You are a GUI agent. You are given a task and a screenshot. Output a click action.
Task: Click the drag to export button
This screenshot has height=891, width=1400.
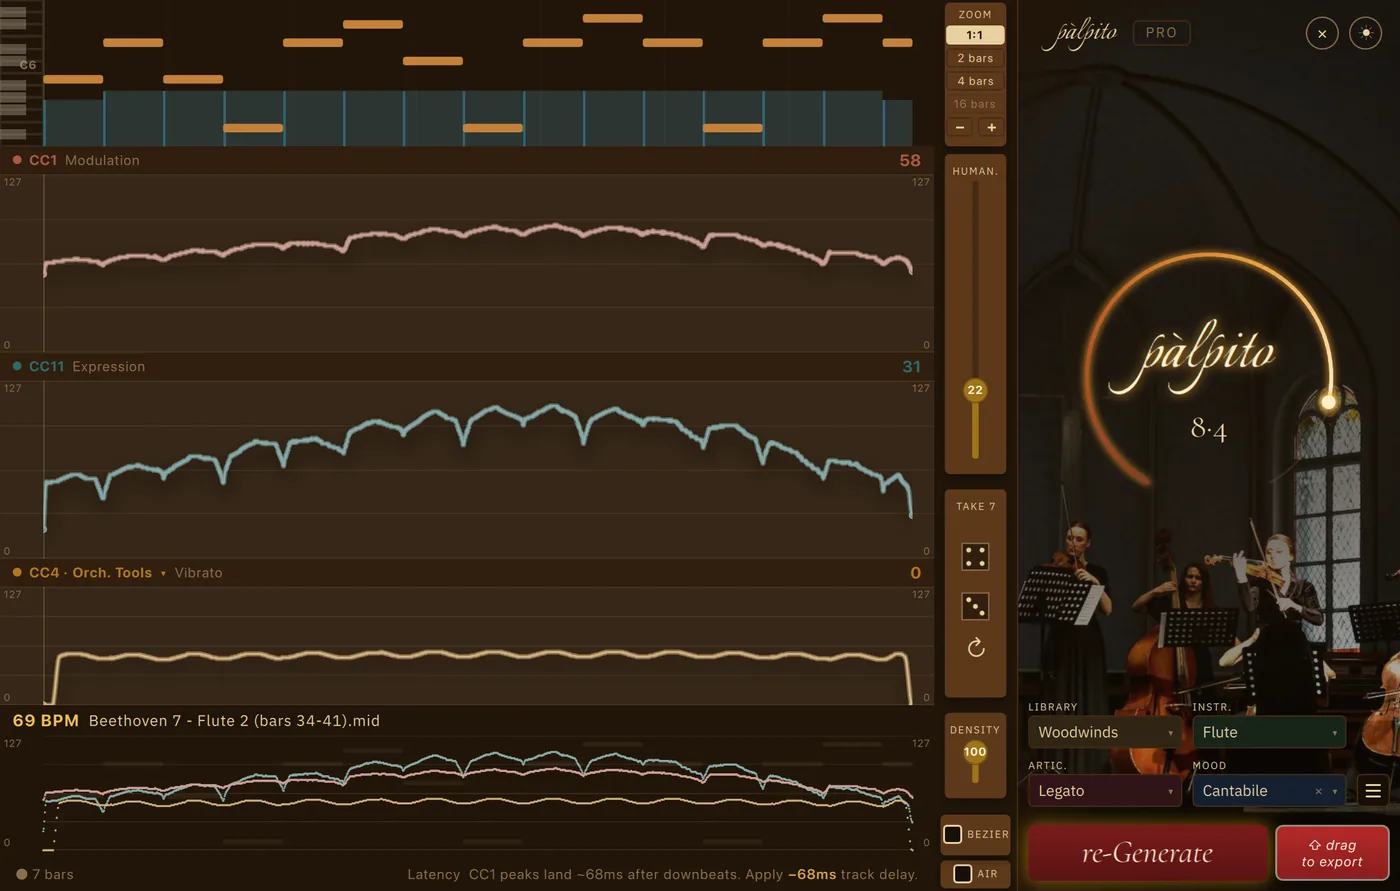(1332, 853)
